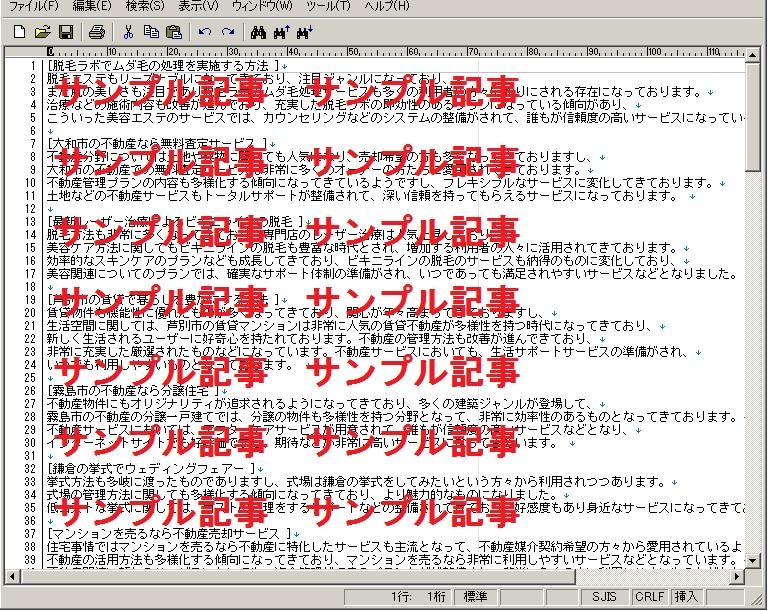The width and height of the screenshot is (768, 611).
Task: Find previous with binoculars up-arrow icon
Action: [282, 32]
